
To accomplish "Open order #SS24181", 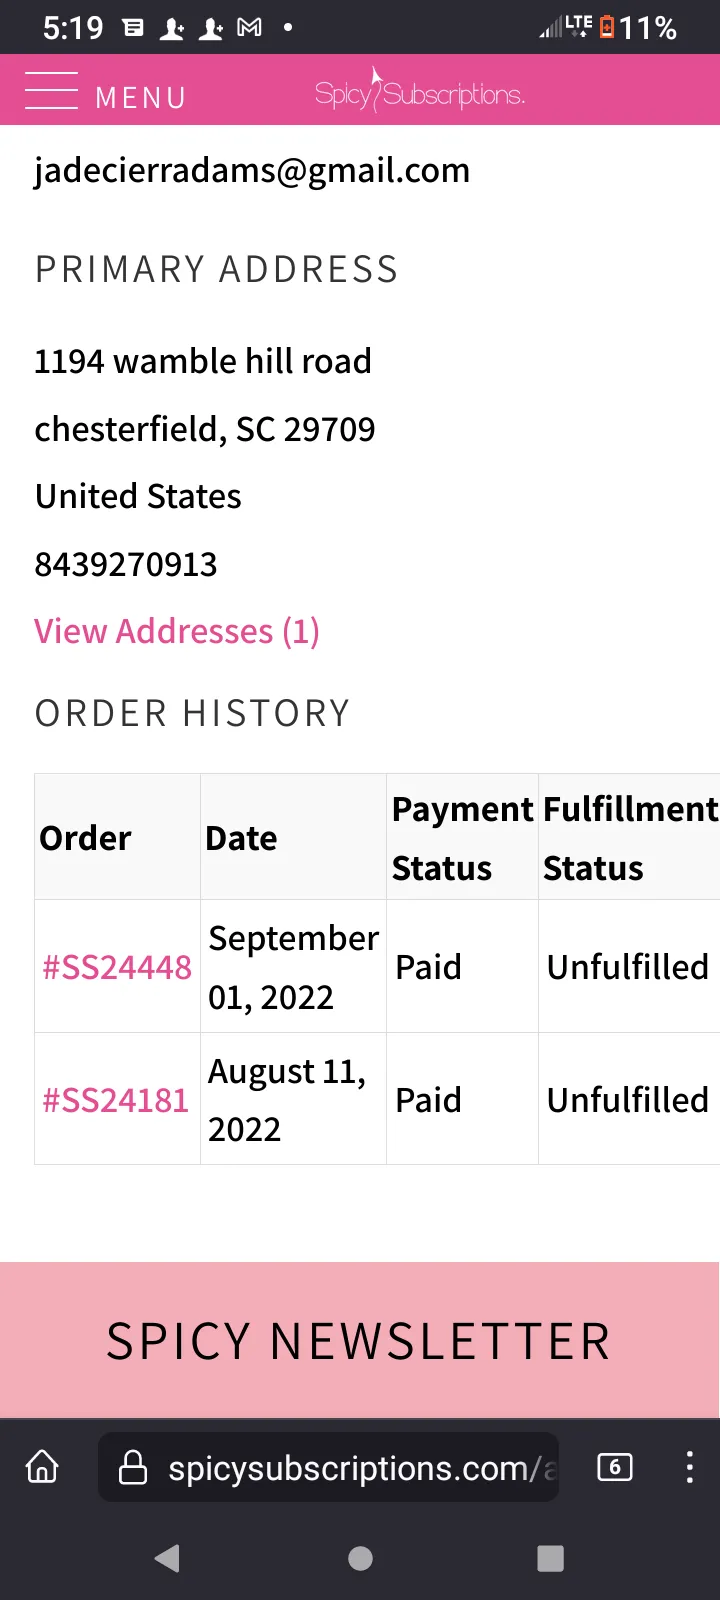I will coord(116,1100).
